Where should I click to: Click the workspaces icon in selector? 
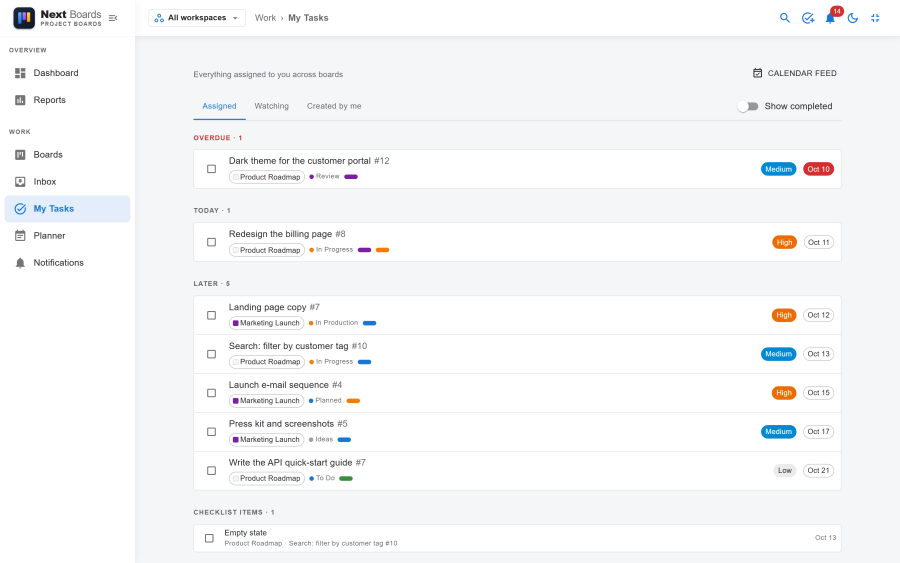click(x=159, y=18)
